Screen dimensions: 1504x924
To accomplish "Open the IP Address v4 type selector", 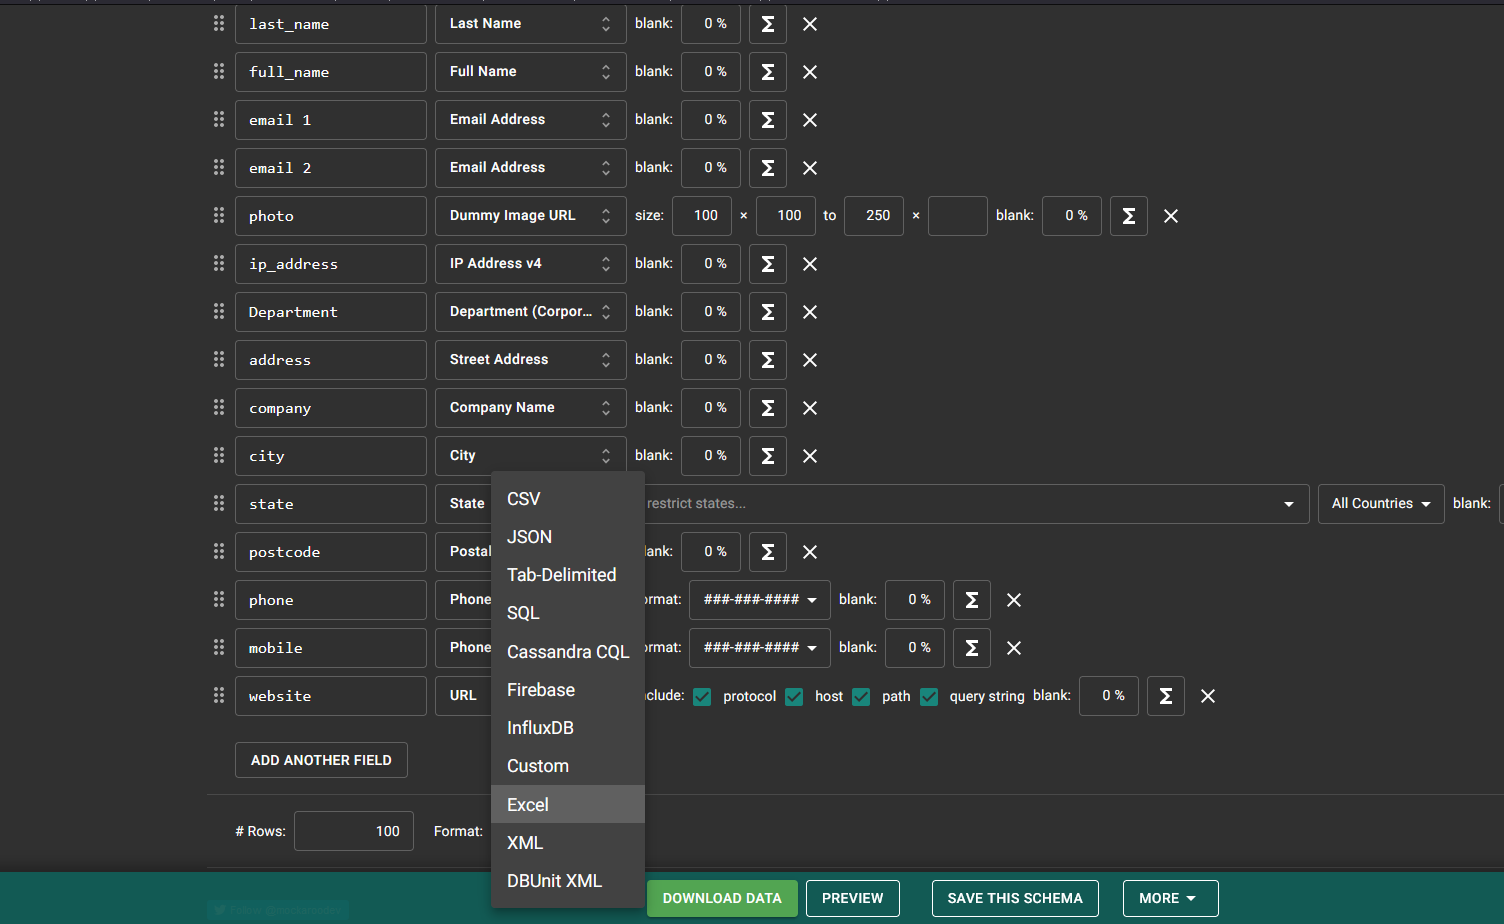I will [x=531, y=264].
